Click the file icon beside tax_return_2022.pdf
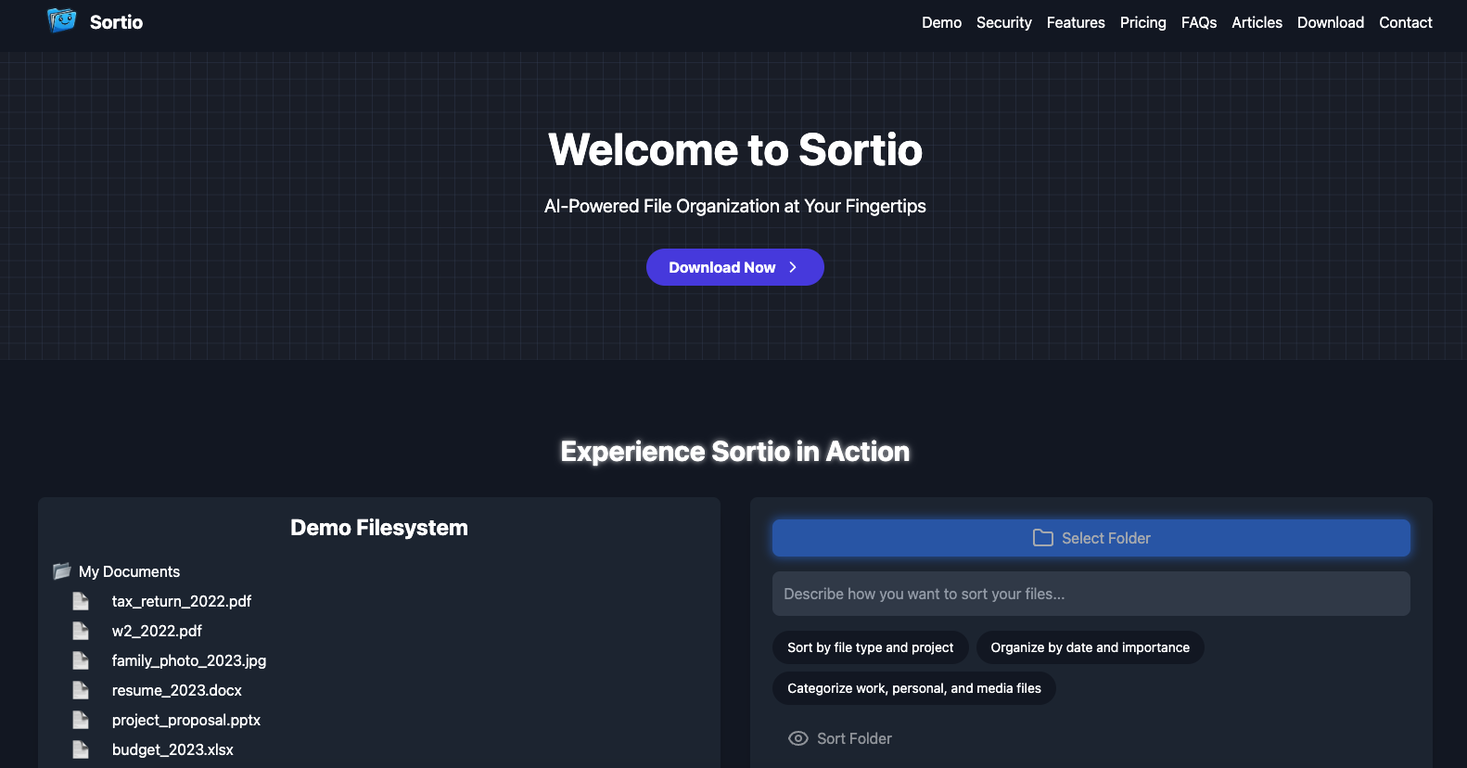 click(x=81, y=600)
